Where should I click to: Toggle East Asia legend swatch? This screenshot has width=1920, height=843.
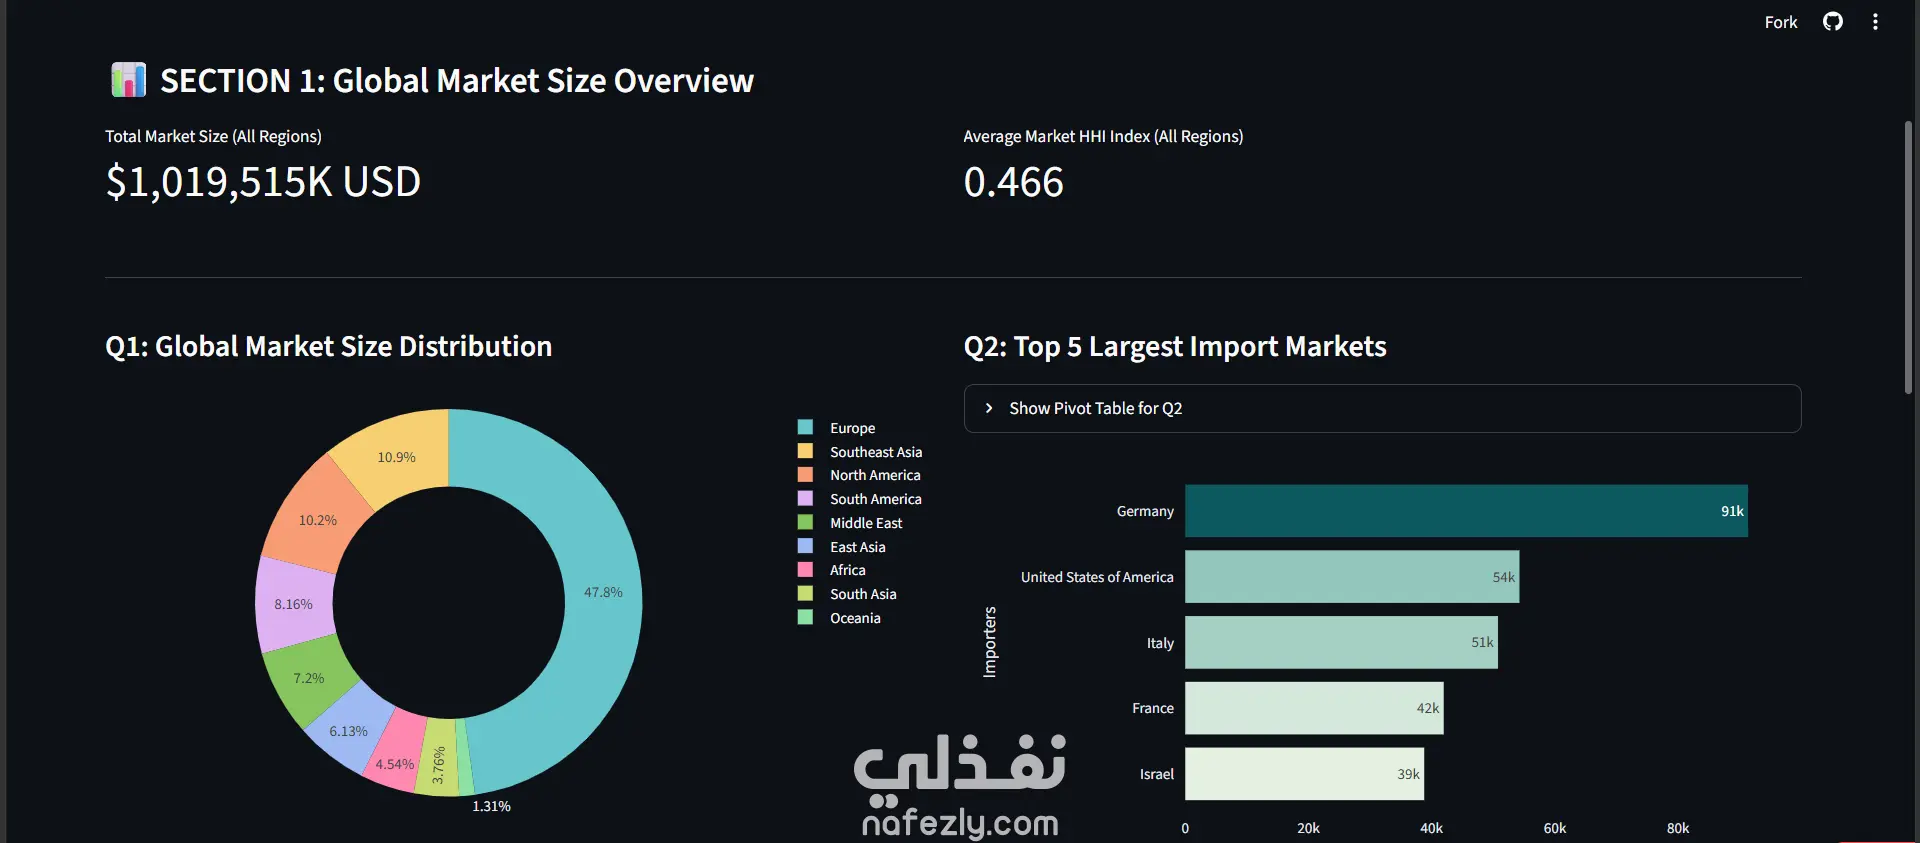[x=805, y=546]
